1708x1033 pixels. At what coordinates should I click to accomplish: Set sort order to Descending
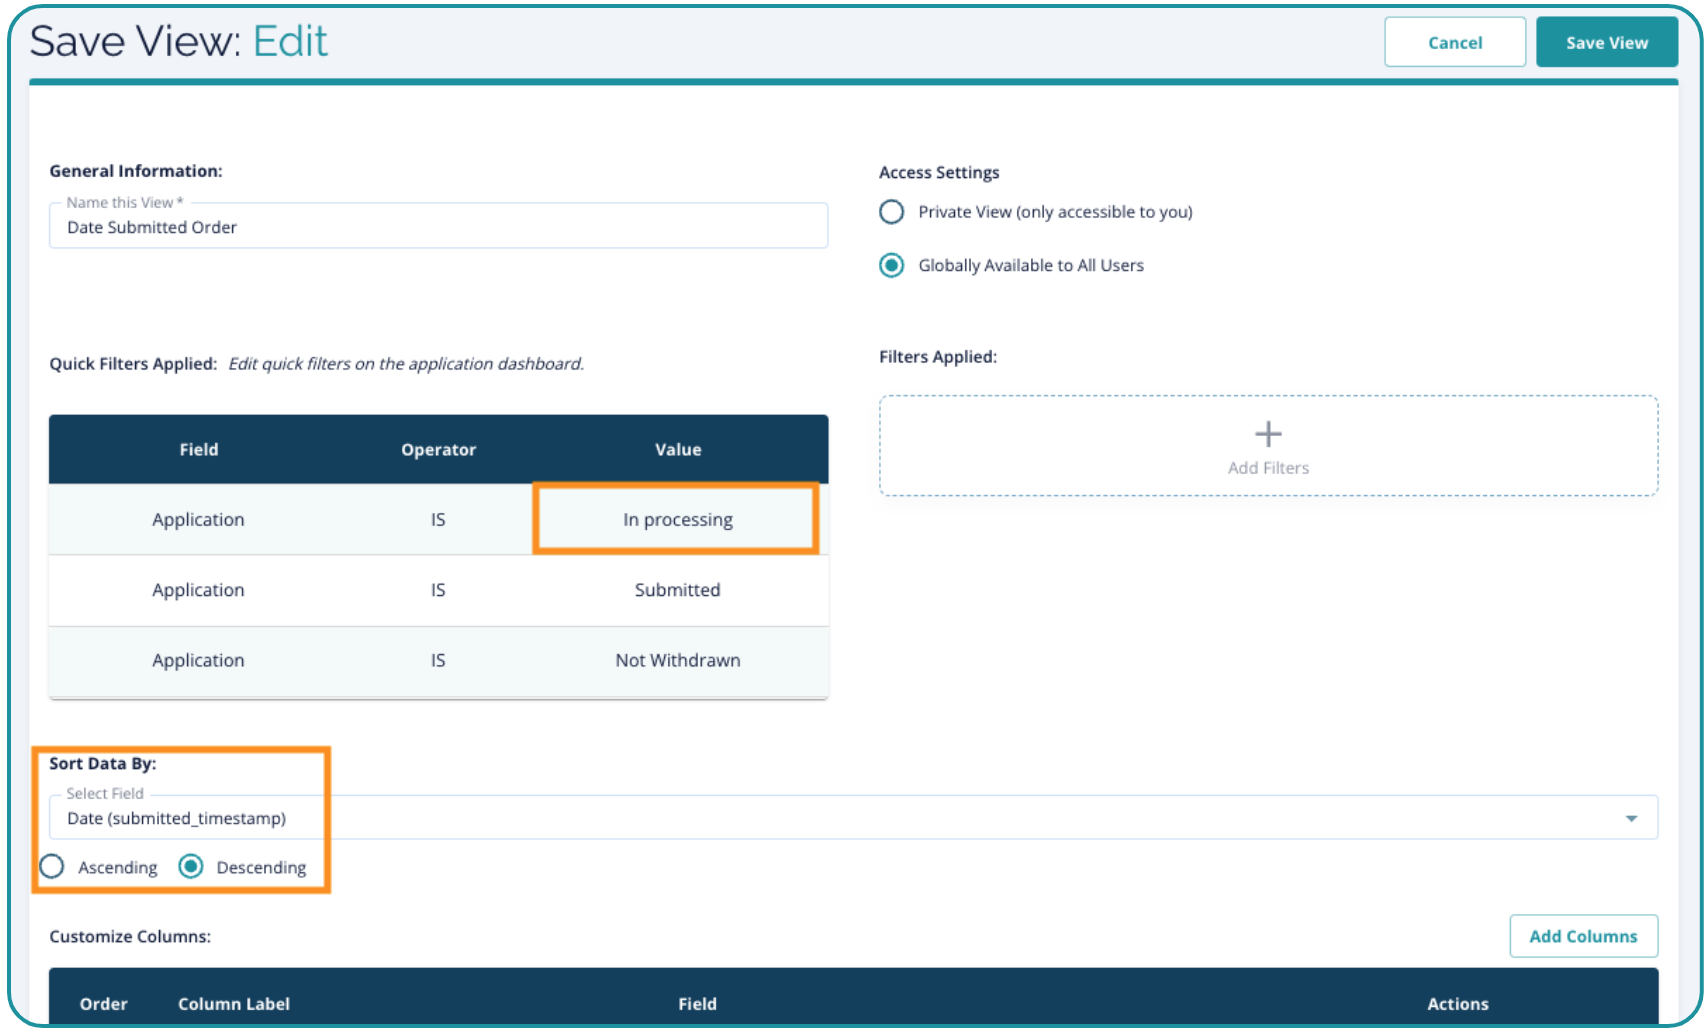[191, 866]
